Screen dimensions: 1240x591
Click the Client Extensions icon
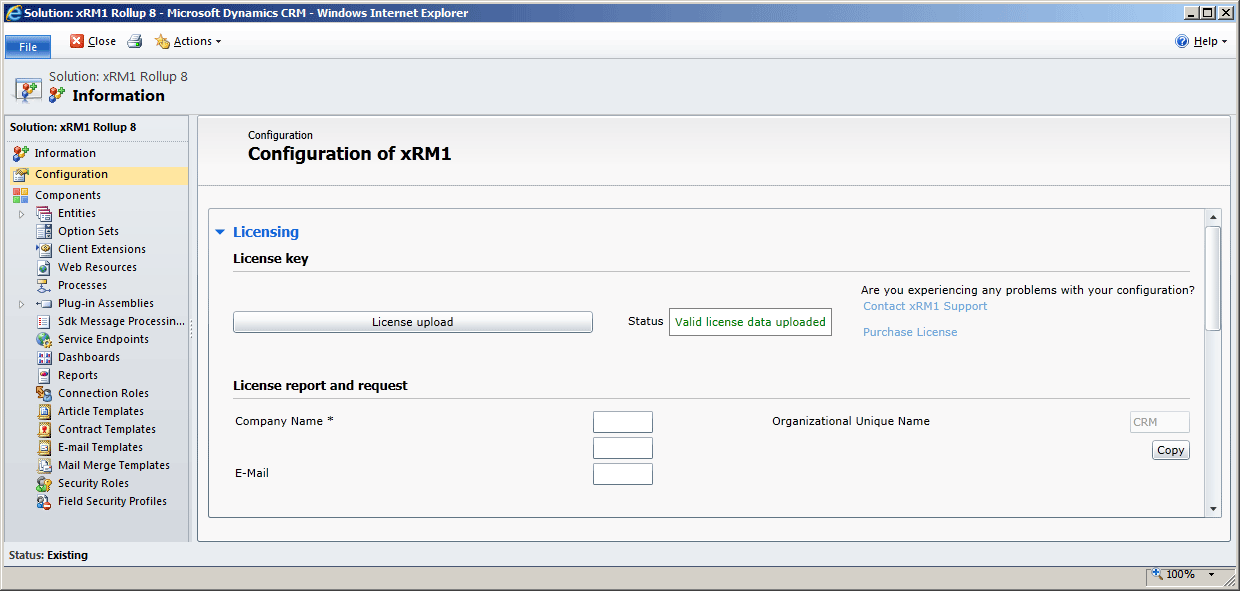click(44, 249)
